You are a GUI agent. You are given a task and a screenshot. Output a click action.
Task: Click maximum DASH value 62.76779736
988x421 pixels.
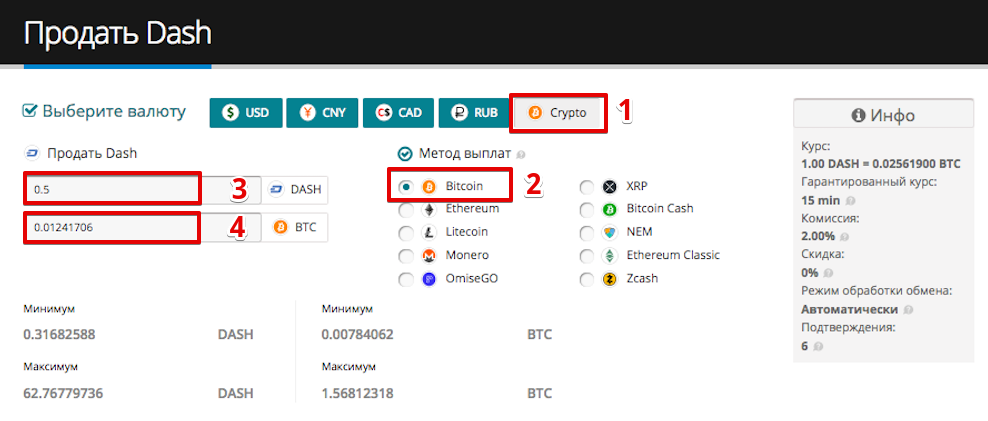click(x=63, y=394)
